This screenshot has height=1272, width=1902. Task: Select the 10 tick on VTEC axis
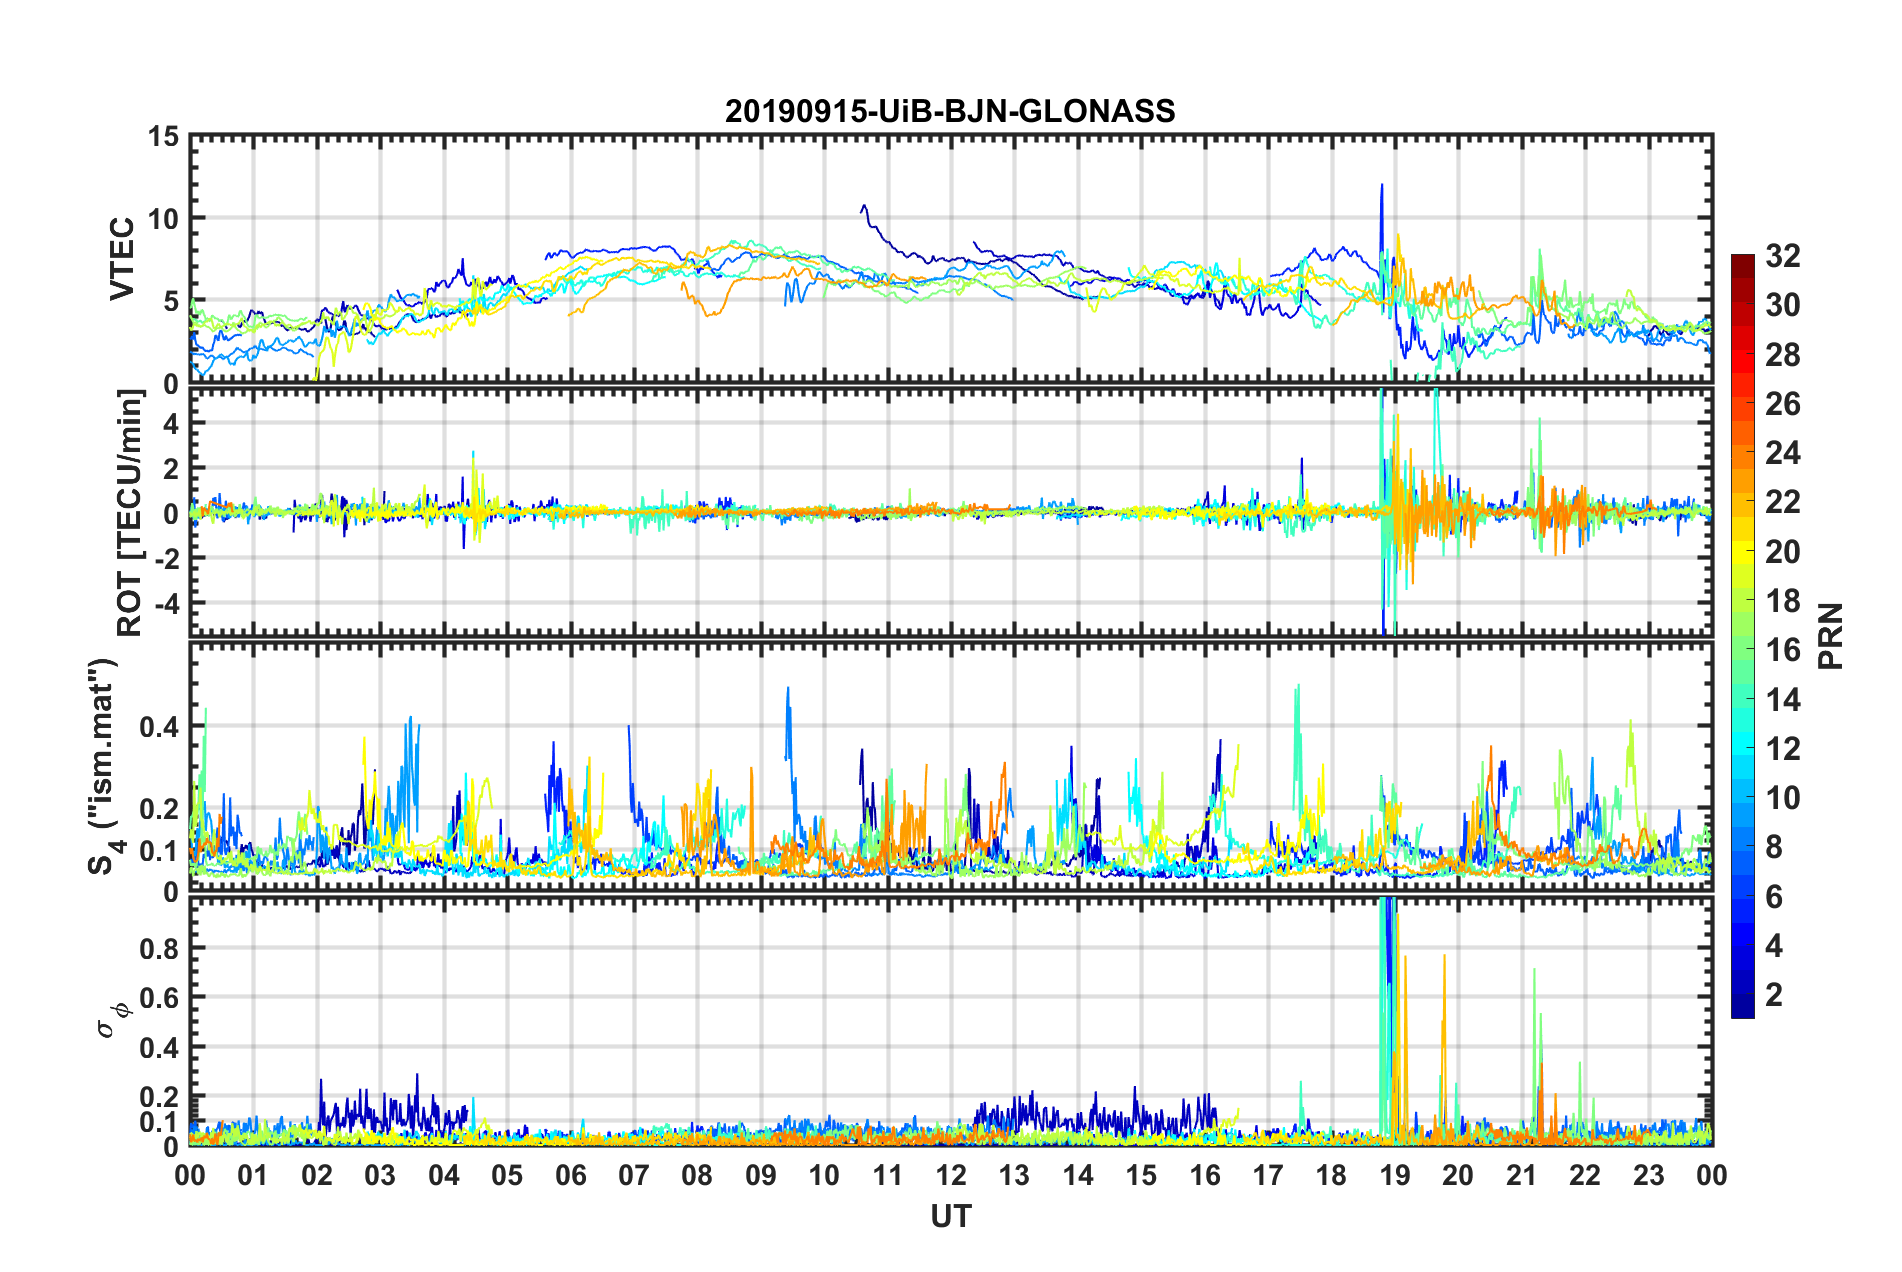click(164, 219)
